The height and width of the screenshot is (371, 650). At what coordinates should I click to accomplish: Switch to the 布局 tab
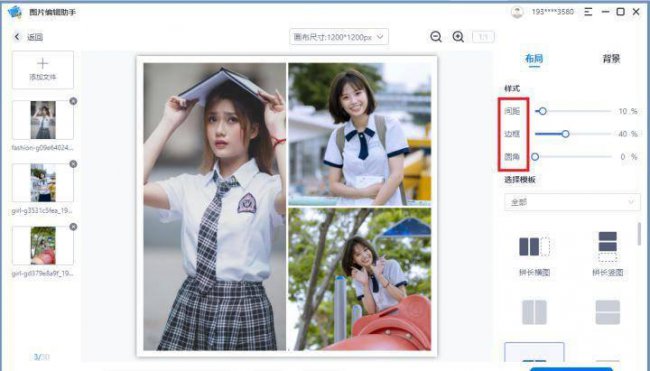(x=534, y=58)
